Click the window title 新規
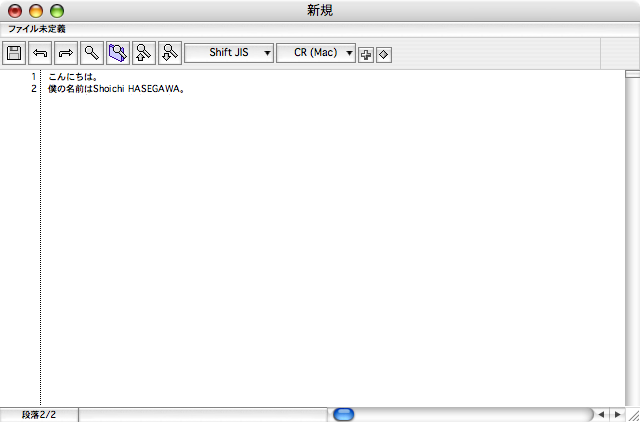 [320, 11]
